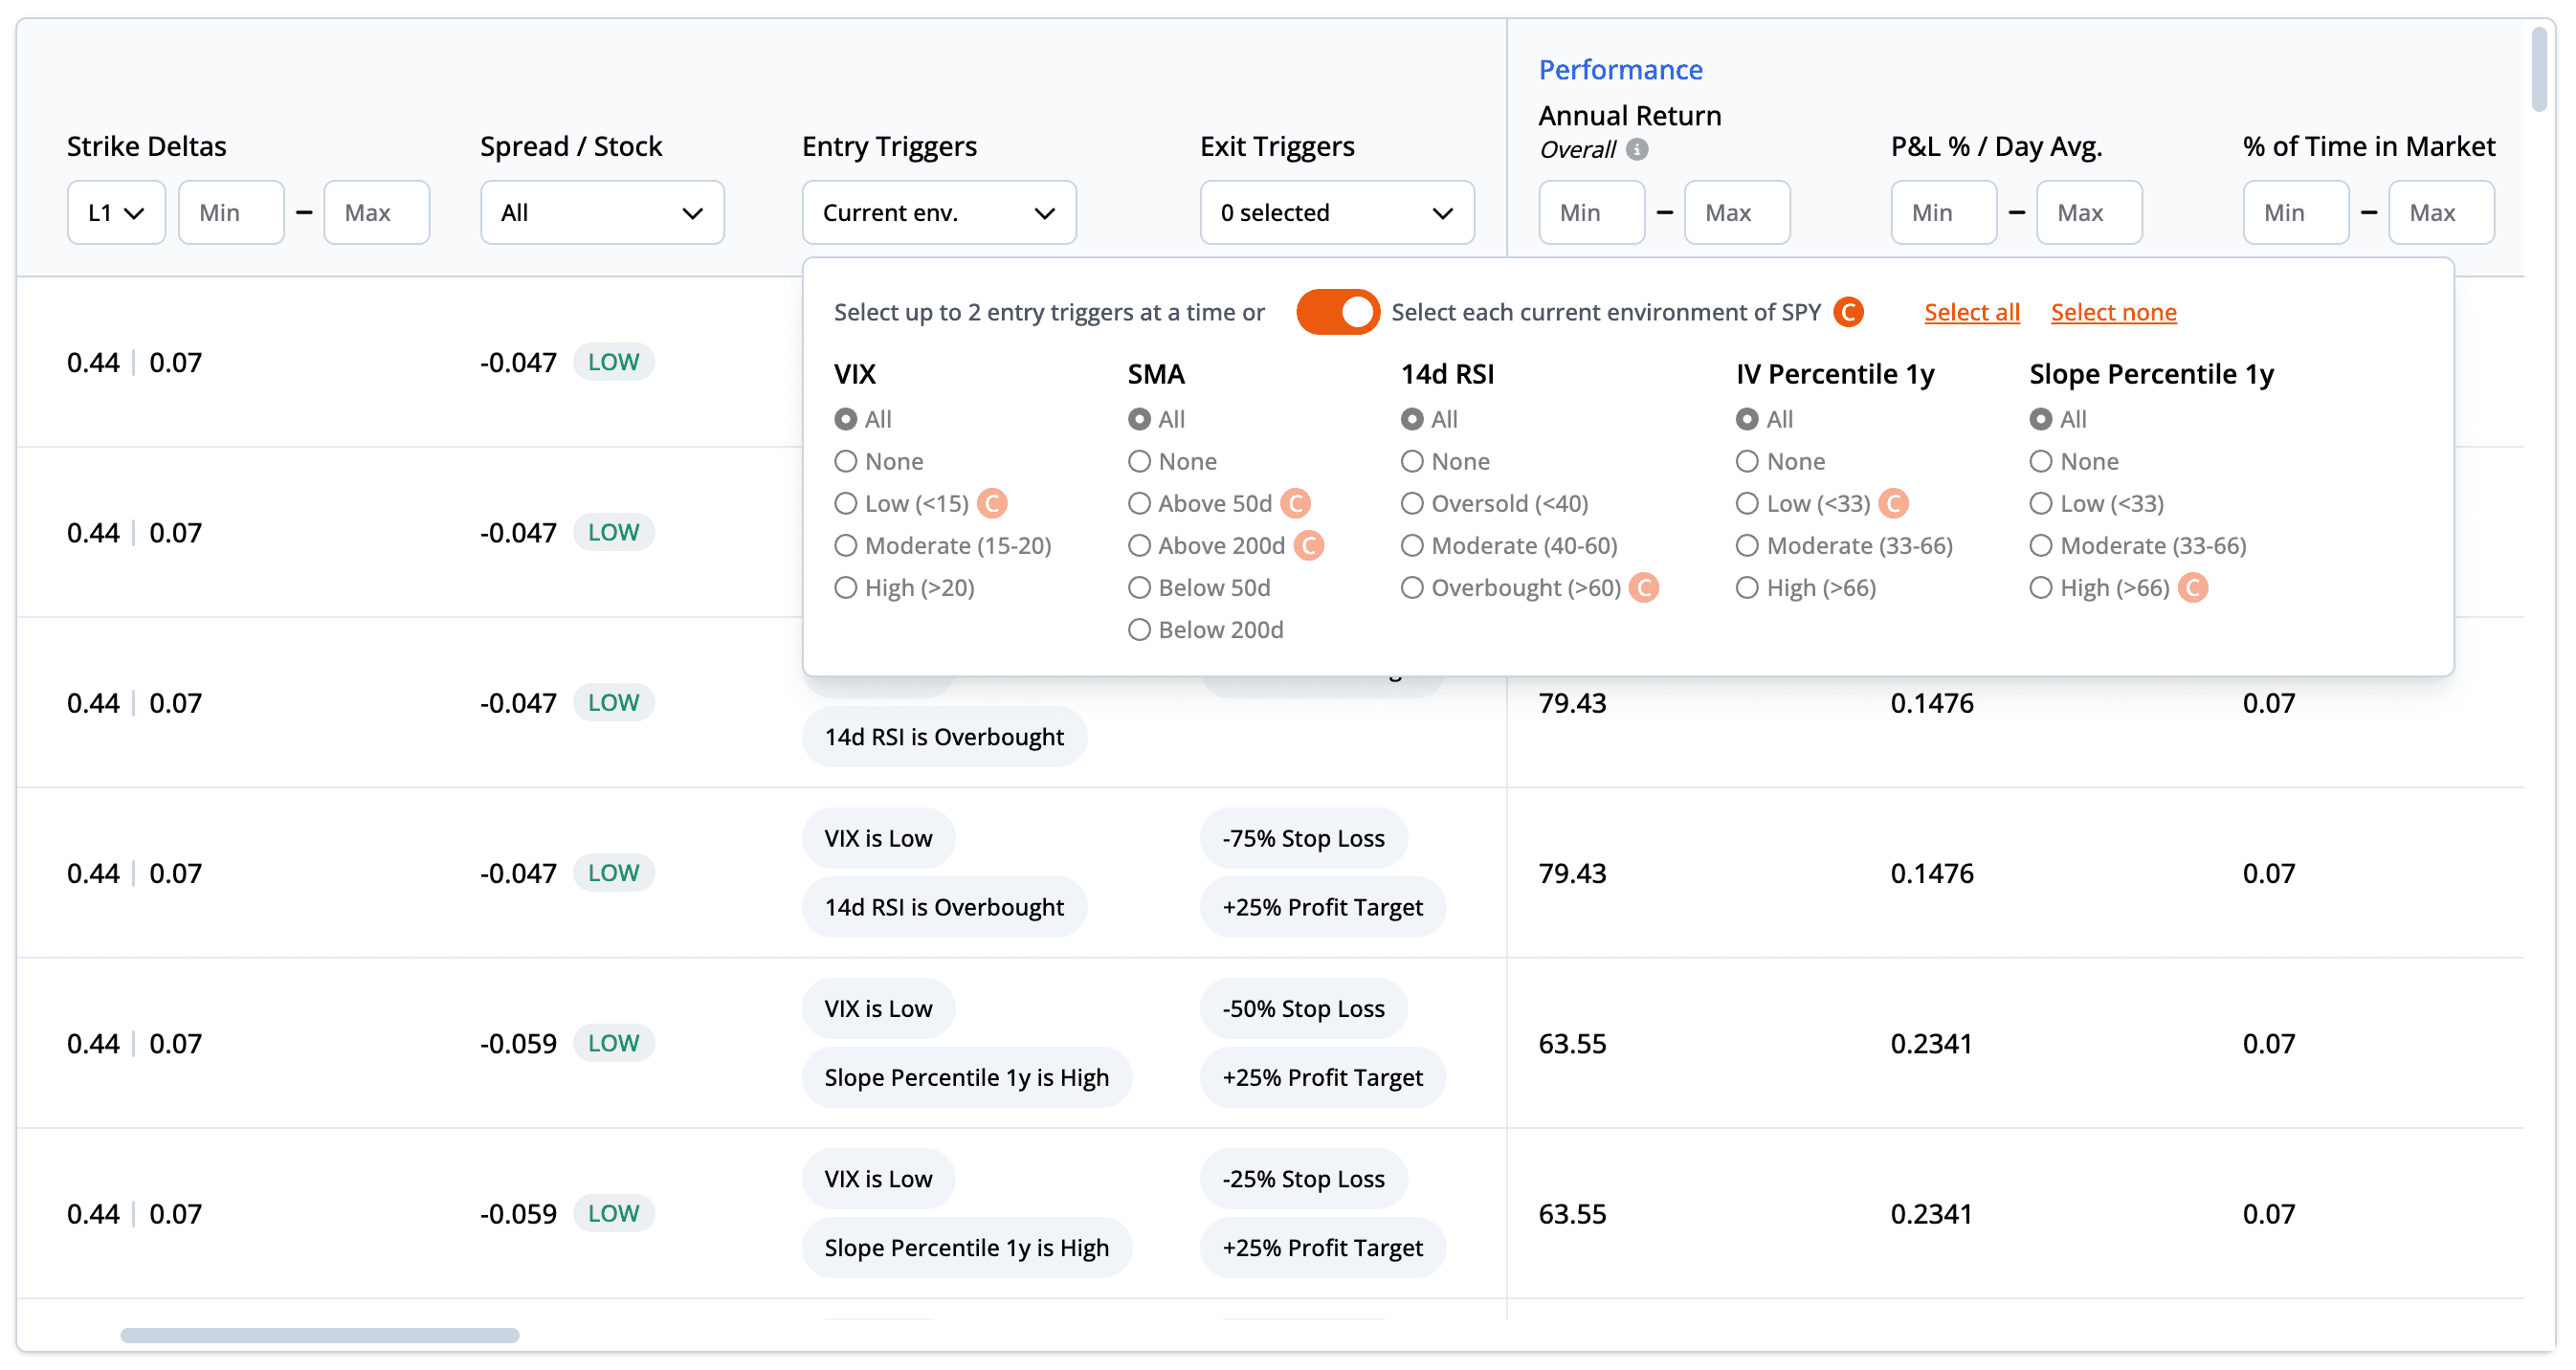Click the Annual Return Min input field
The image size is (2576, 1370).
click(1591, 212)
